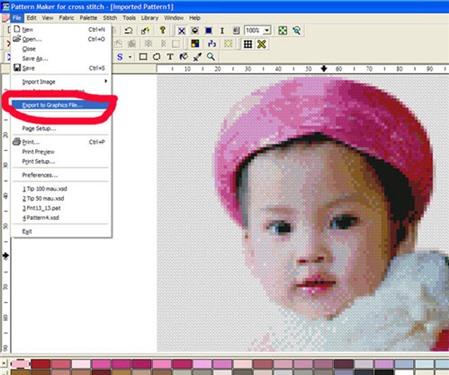Select the color picker eyedropper tool
This screenshot has width=449, height=375.
[197, 57]
